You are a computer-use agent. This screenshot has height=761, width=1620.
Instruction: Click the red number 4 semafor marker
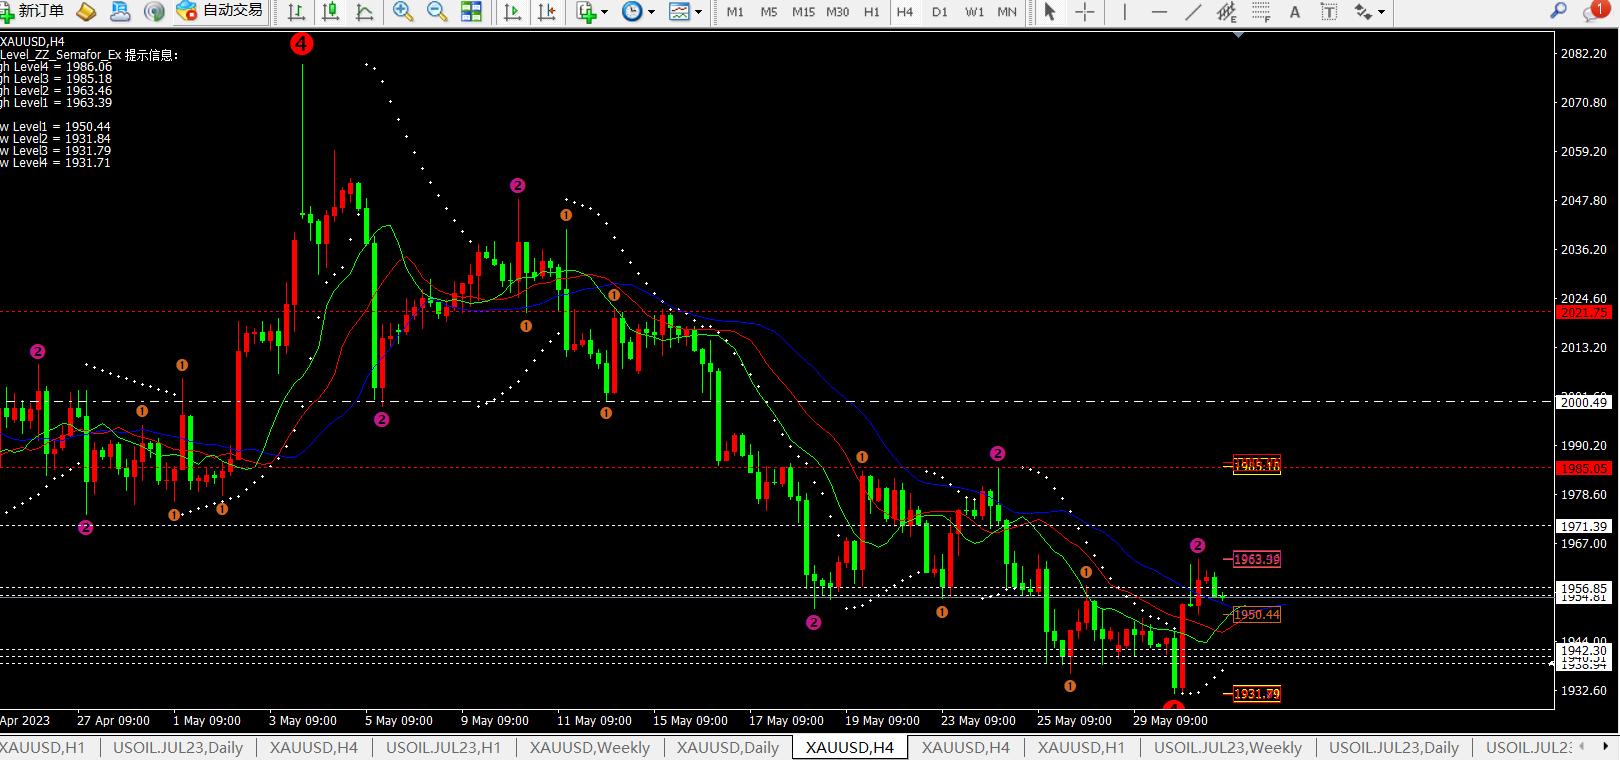click(x=301, y=43)
